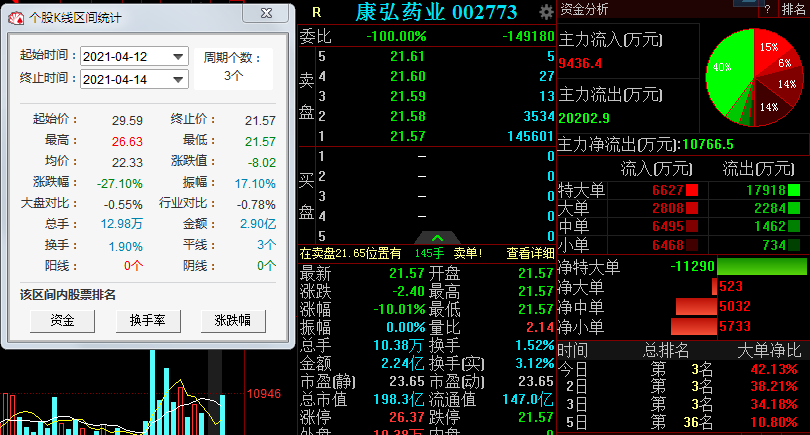
Task: Click the green 特大单 outflow color block
Action: click(794, 190)
